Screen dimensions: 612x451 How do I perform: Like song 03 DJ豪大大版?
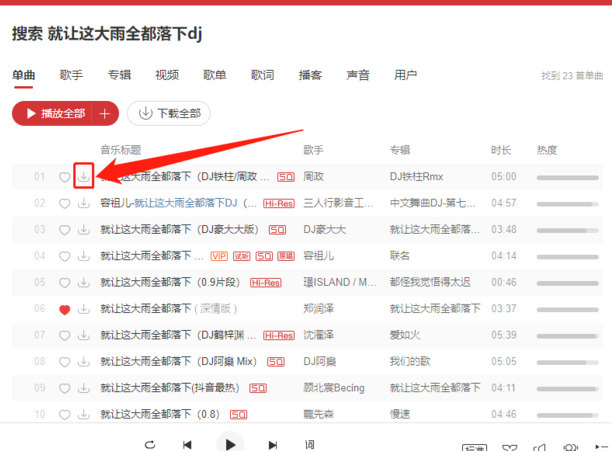click(x=64, y=230)
